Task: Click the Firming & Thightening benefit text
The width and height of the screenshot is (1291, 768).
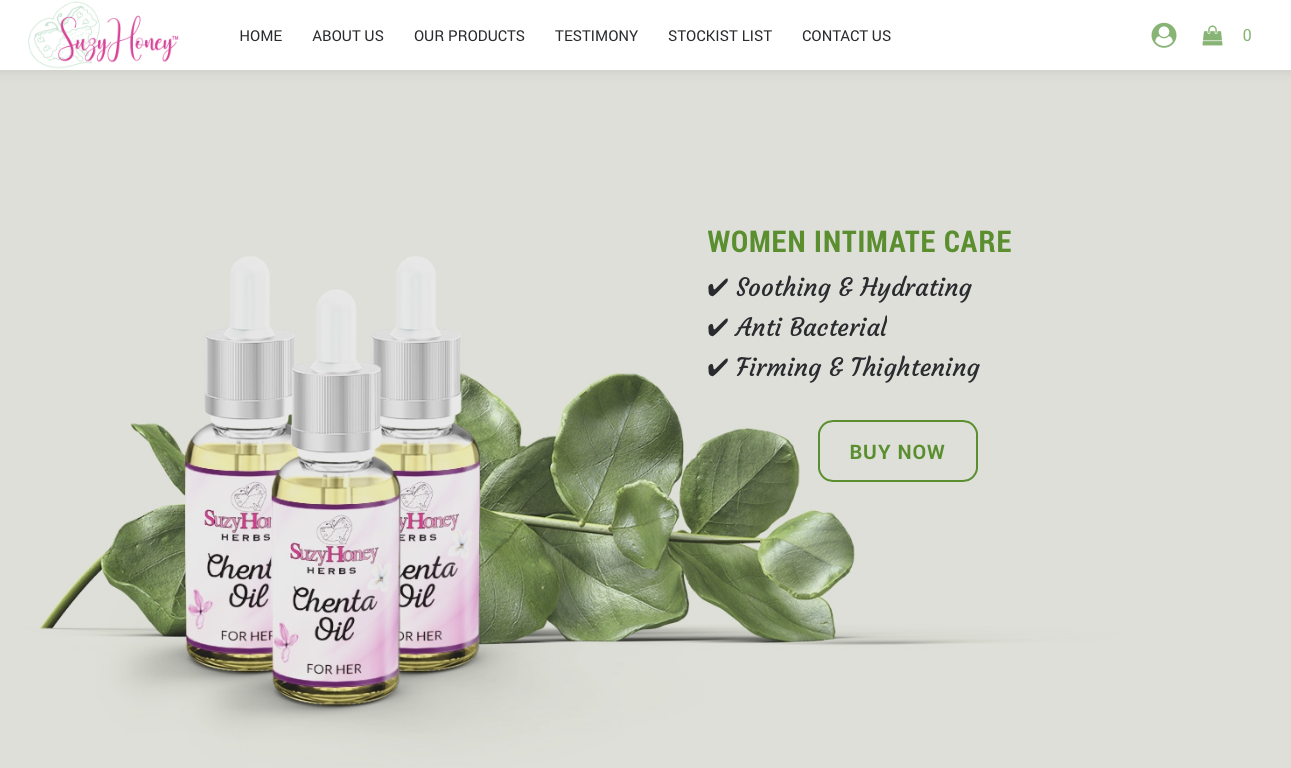Action: coord(858,368)
